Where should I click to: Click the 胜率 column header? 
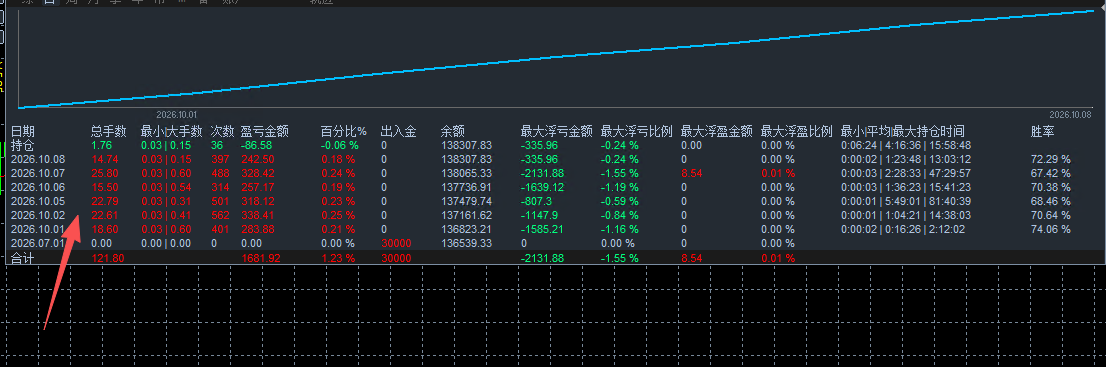1043,131
